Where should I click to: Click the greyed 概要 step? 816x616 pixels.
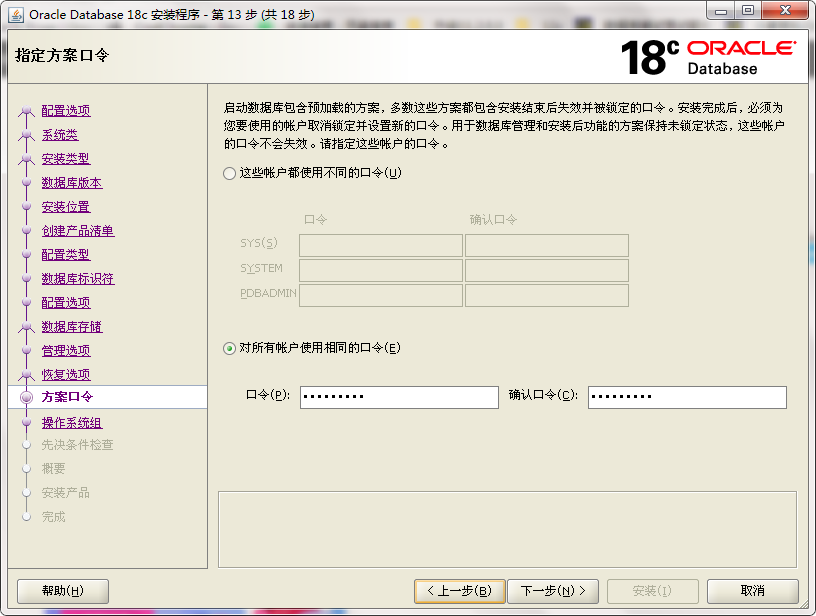54,469
